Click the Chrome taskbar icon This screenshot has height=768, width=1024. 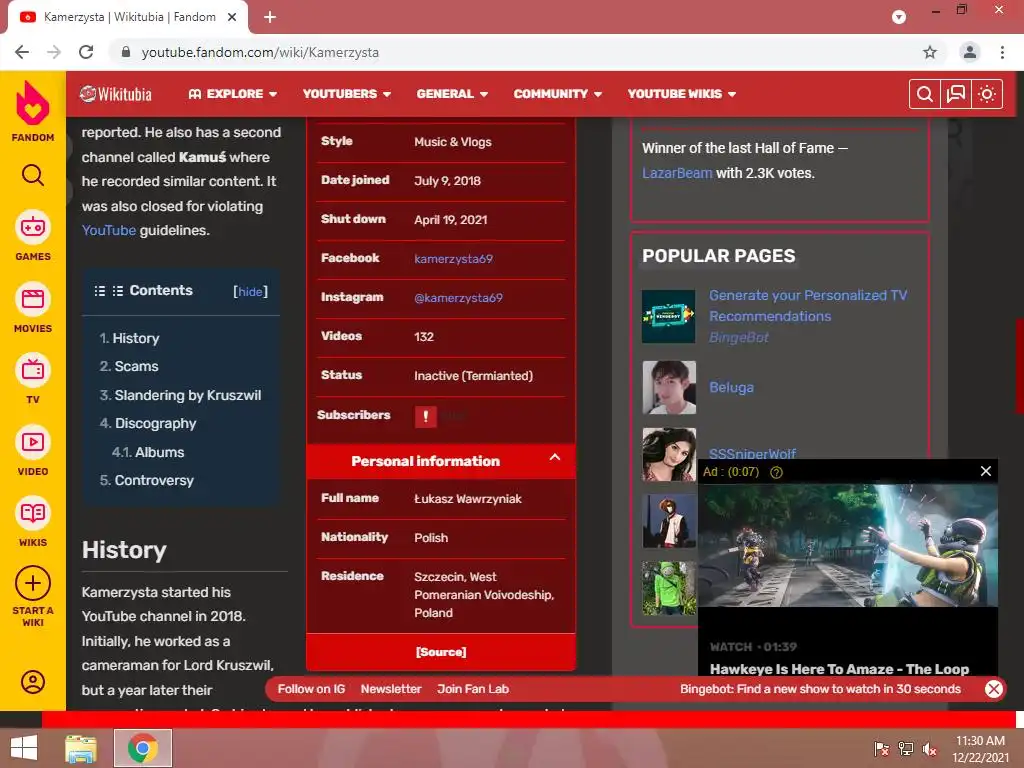pos(143,748)
